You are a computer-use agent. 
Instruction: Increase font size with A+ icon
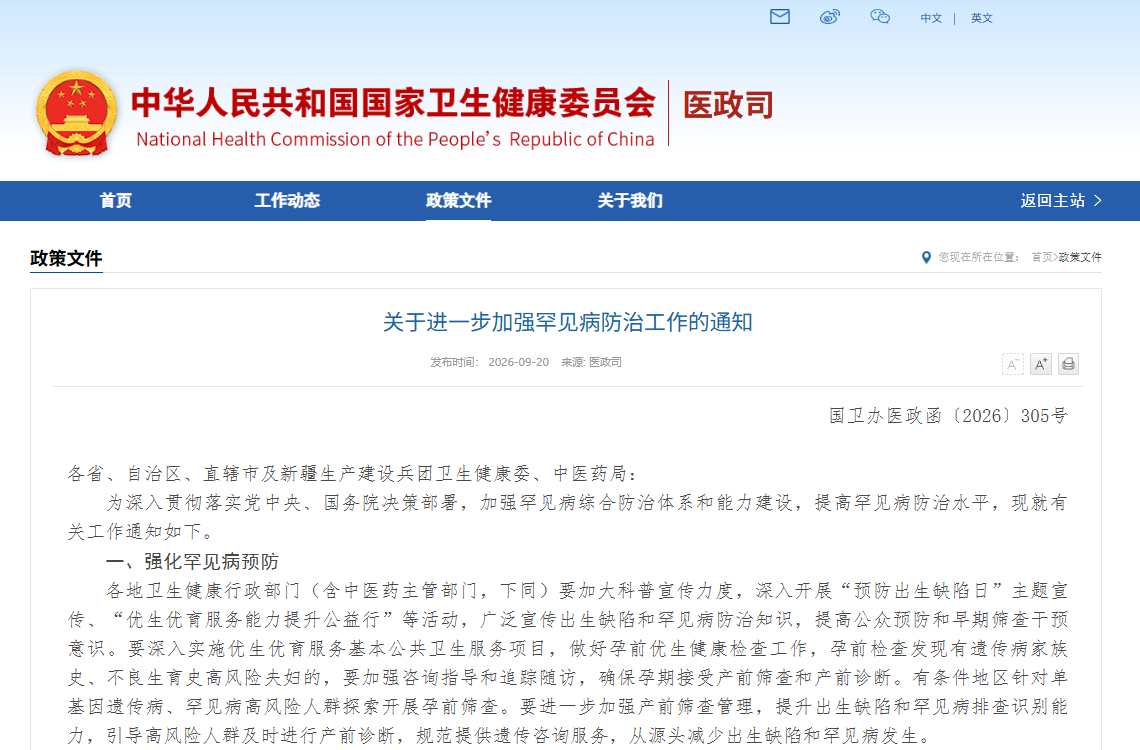pyautogui.click(x=1040, y=364)
